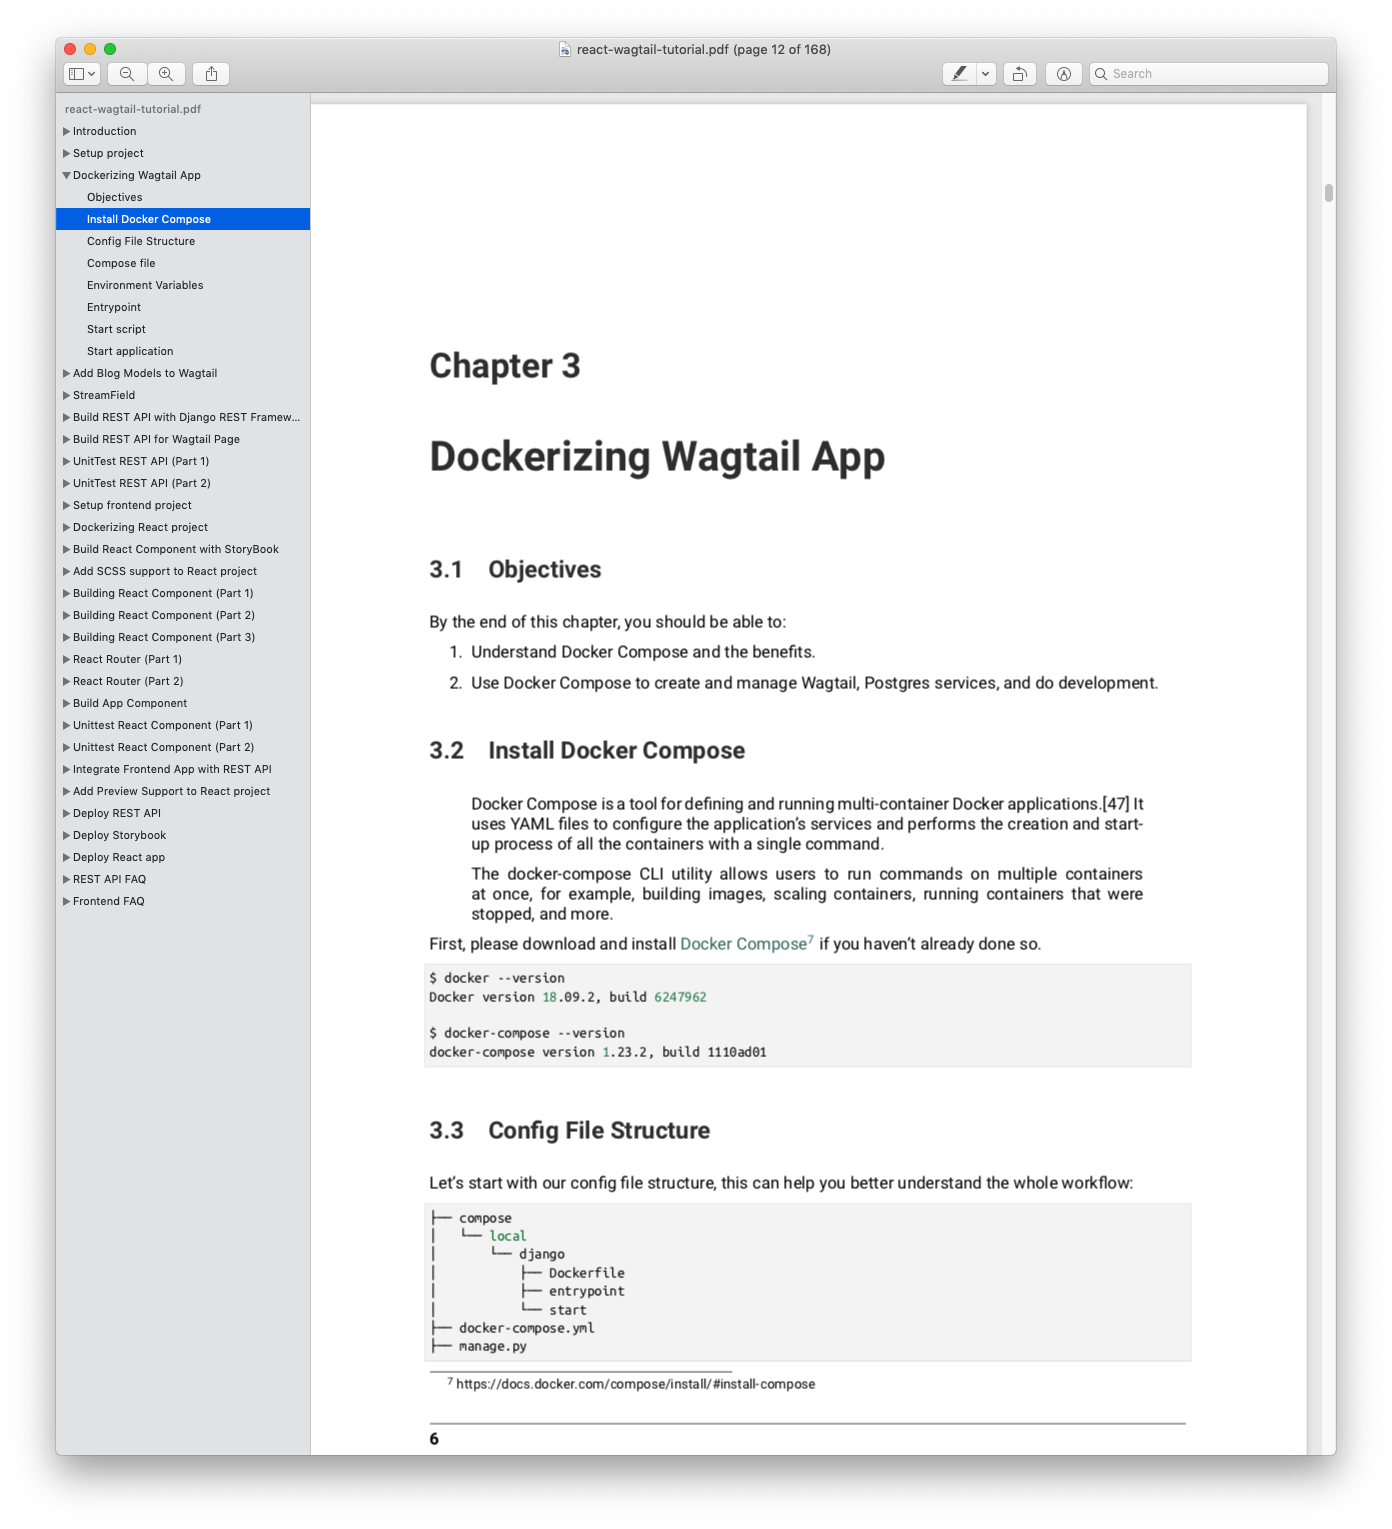Select Deploy React app chapter
Image resolution: width=1392 pixels, height=1529 pixels.
point(183,857)
